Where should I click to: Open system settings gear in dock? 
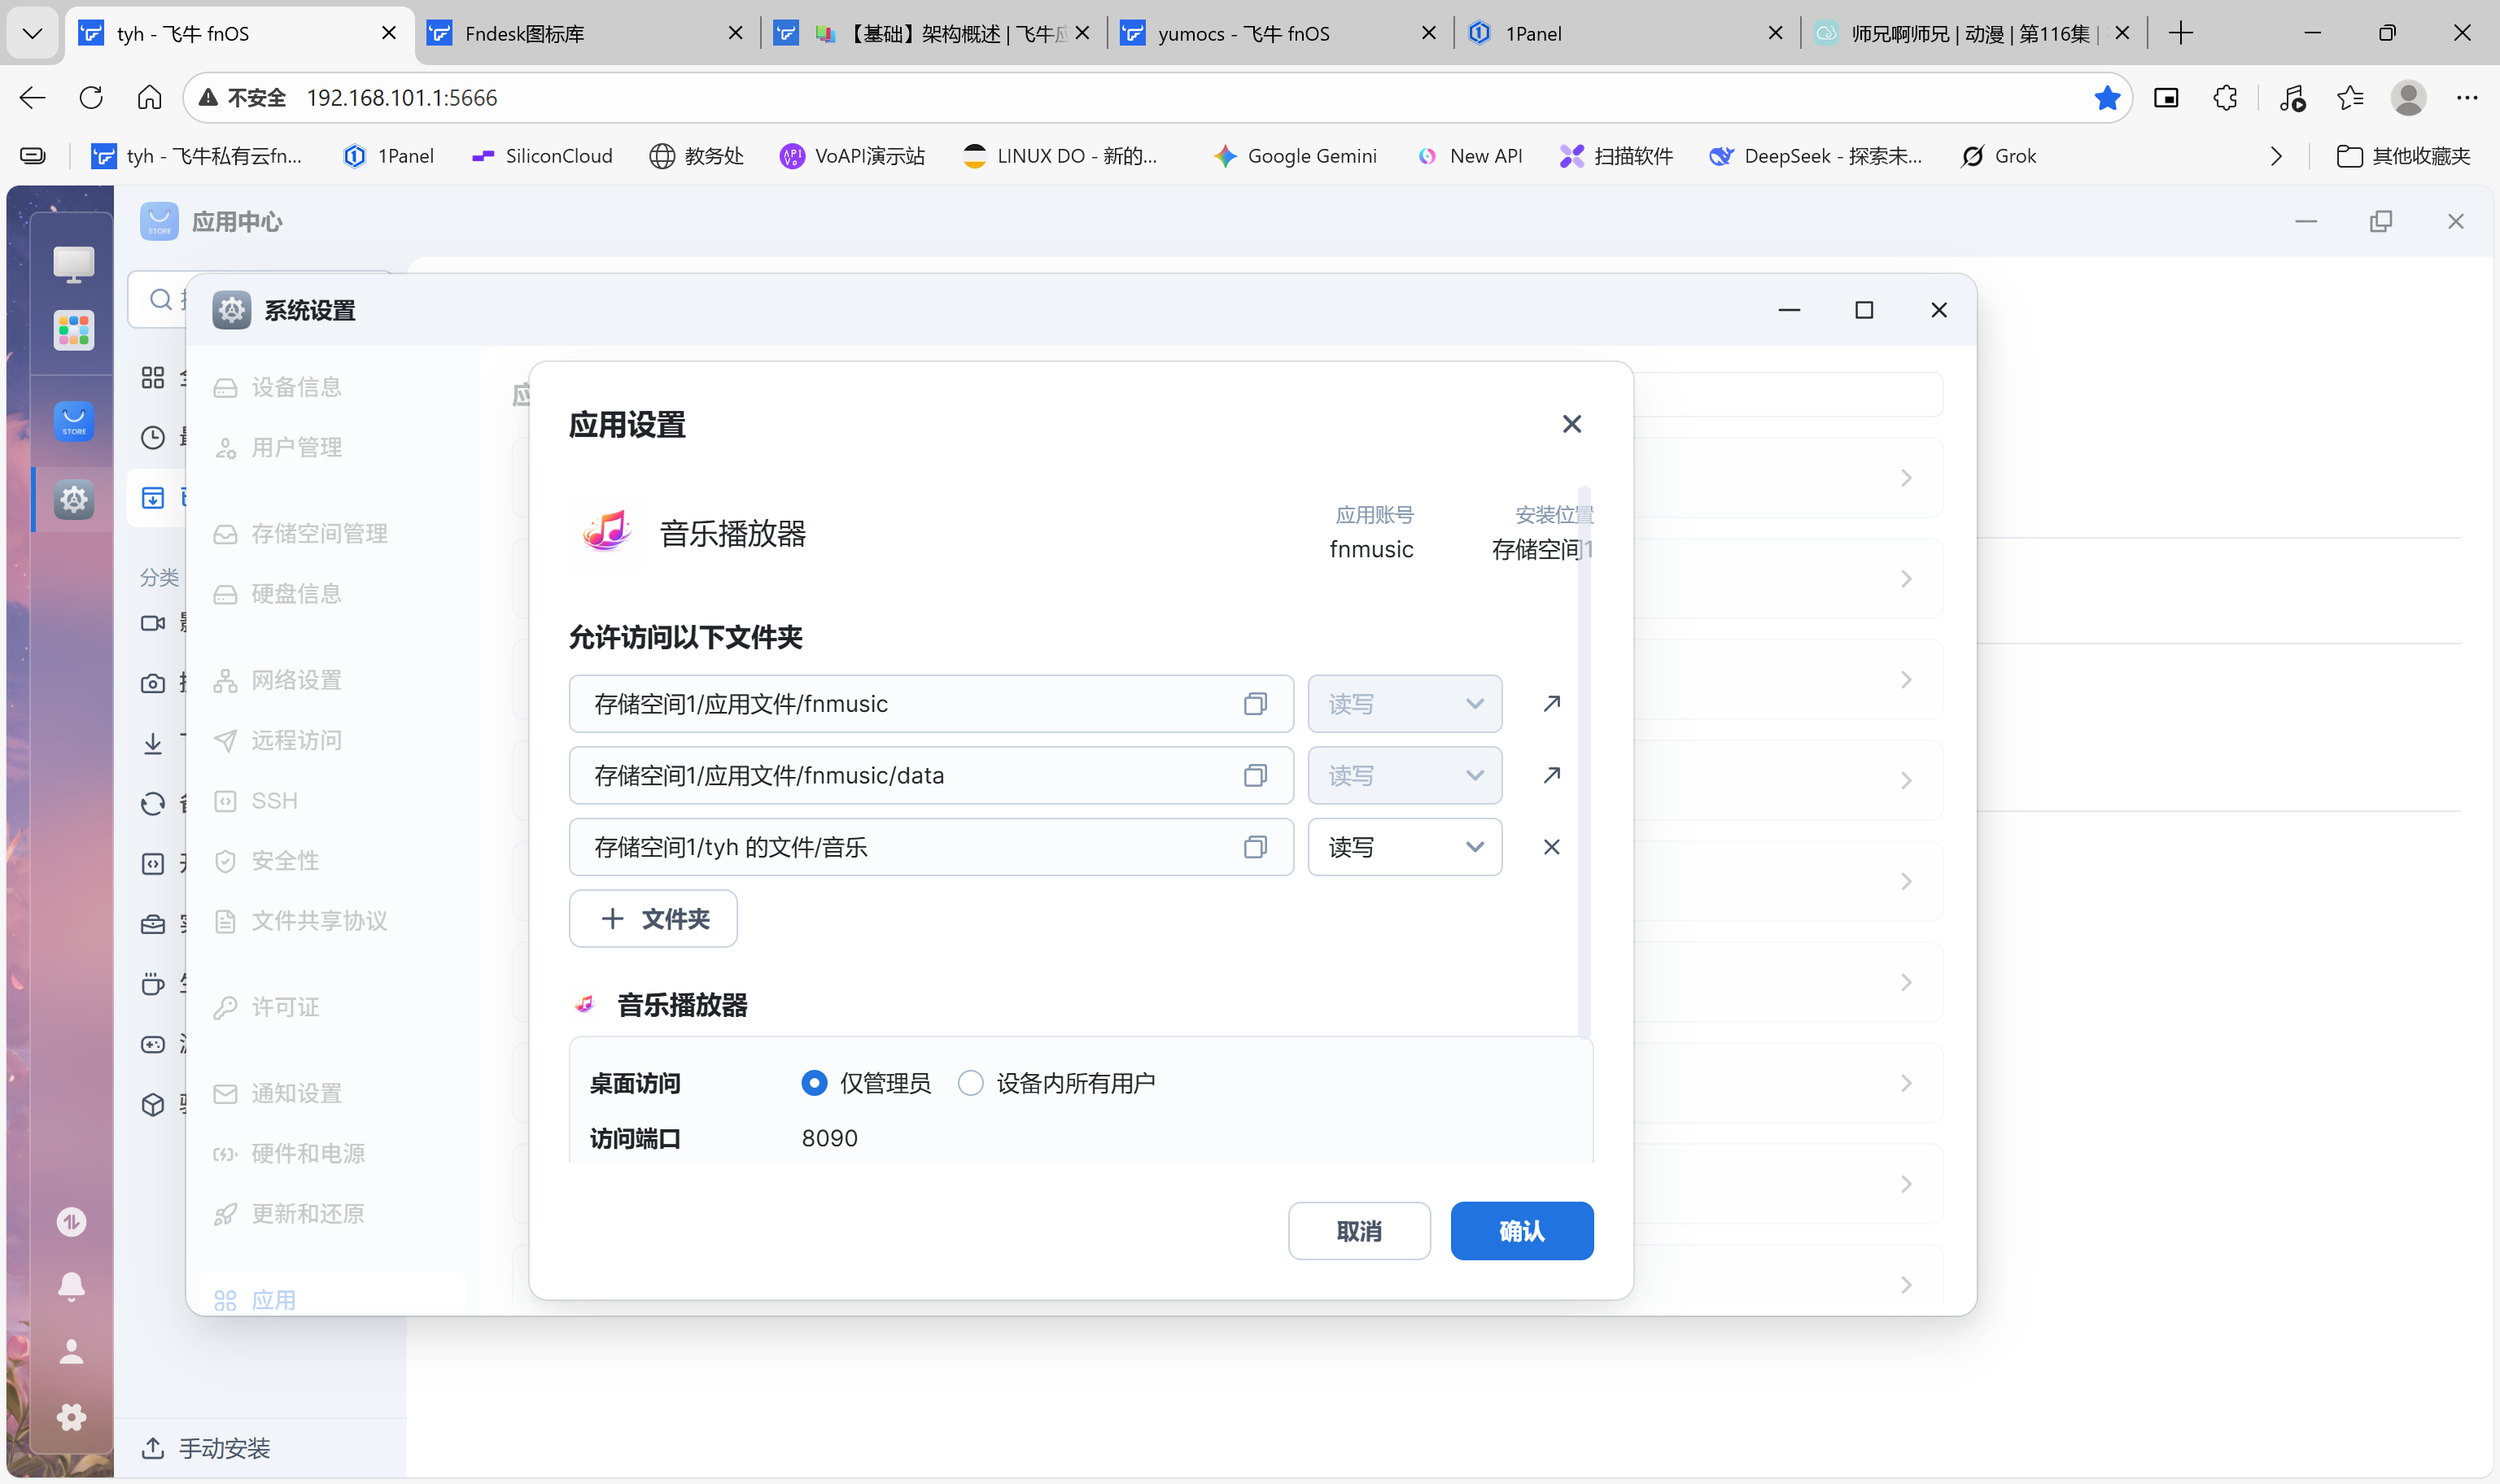(x=74, y=499)
